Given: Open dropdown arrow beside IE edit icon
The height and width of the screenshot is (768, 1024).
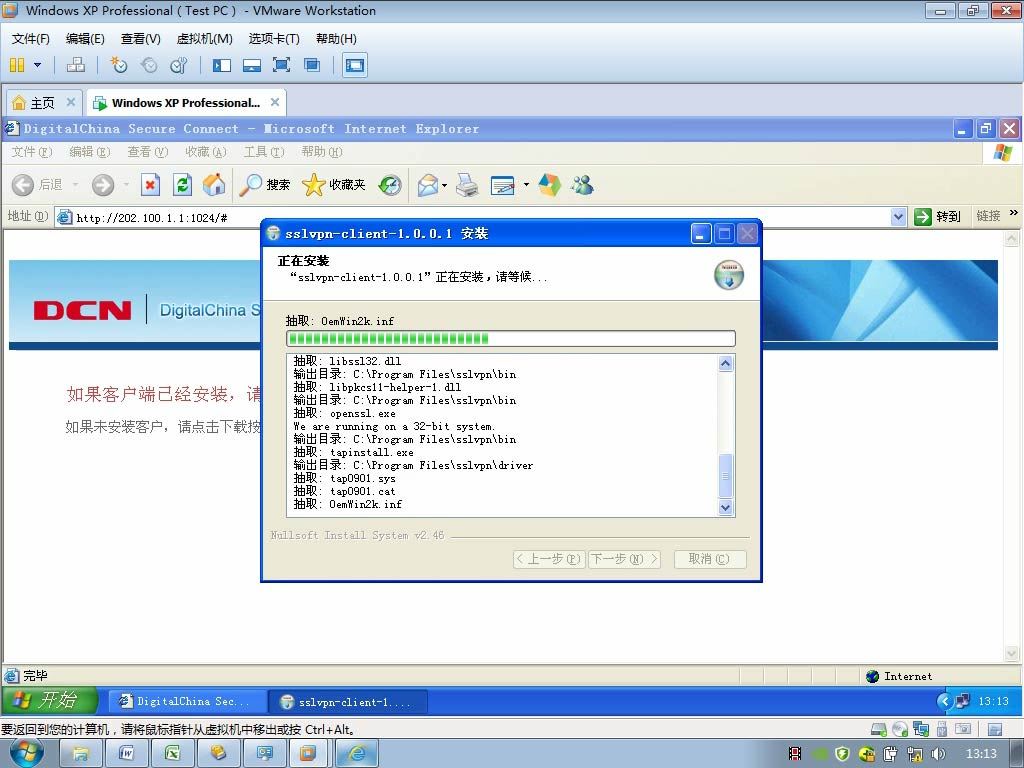Looking at the screenshot, I should [526, 185].
